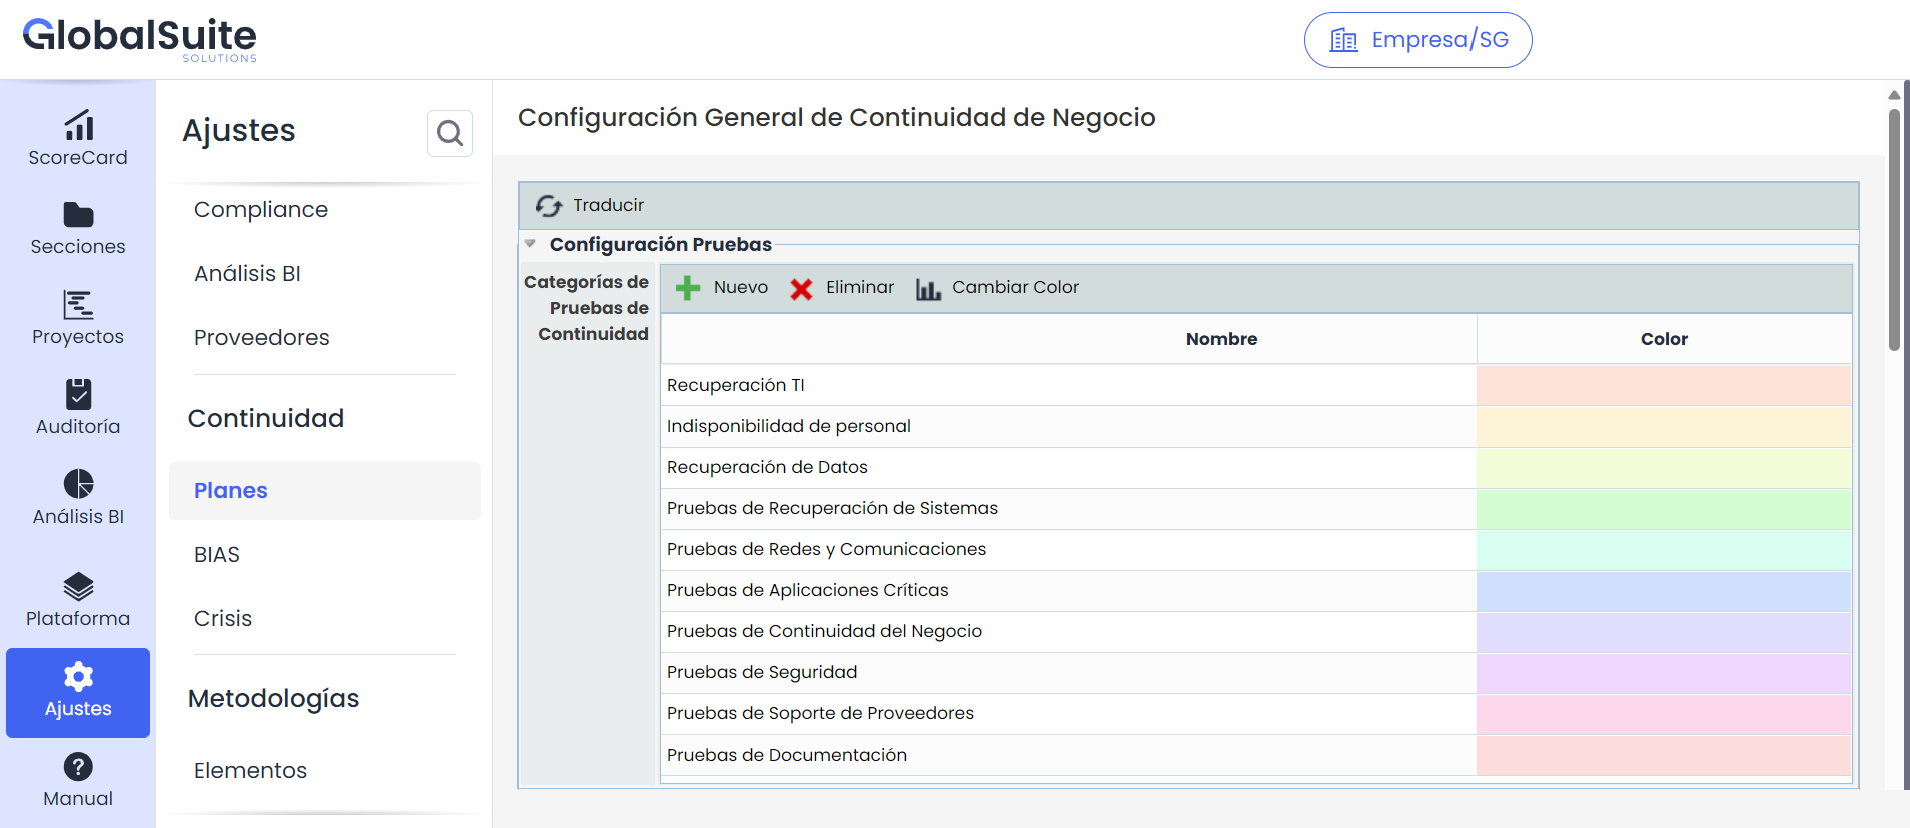
Task: Select the Pruebas de Seguridad row
Action: click(1068, 673)
